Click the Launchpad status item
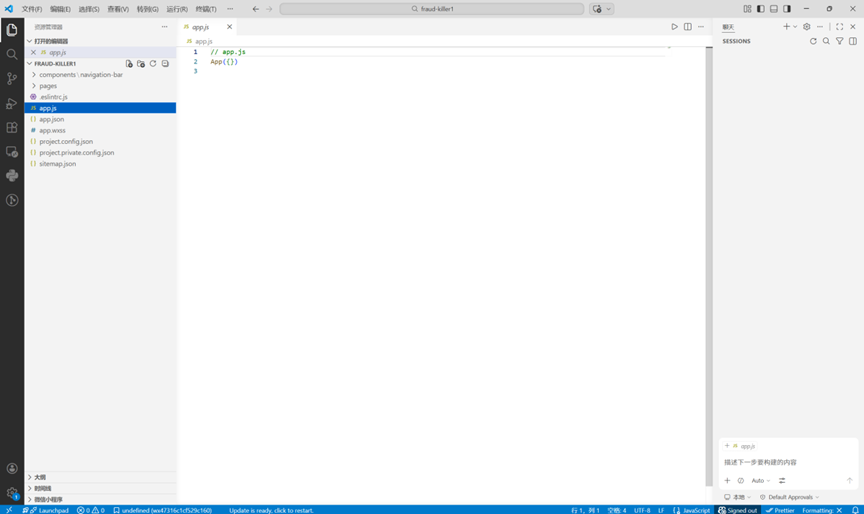The width and height of the screenshot is (864, 514). tap(50, 510)
